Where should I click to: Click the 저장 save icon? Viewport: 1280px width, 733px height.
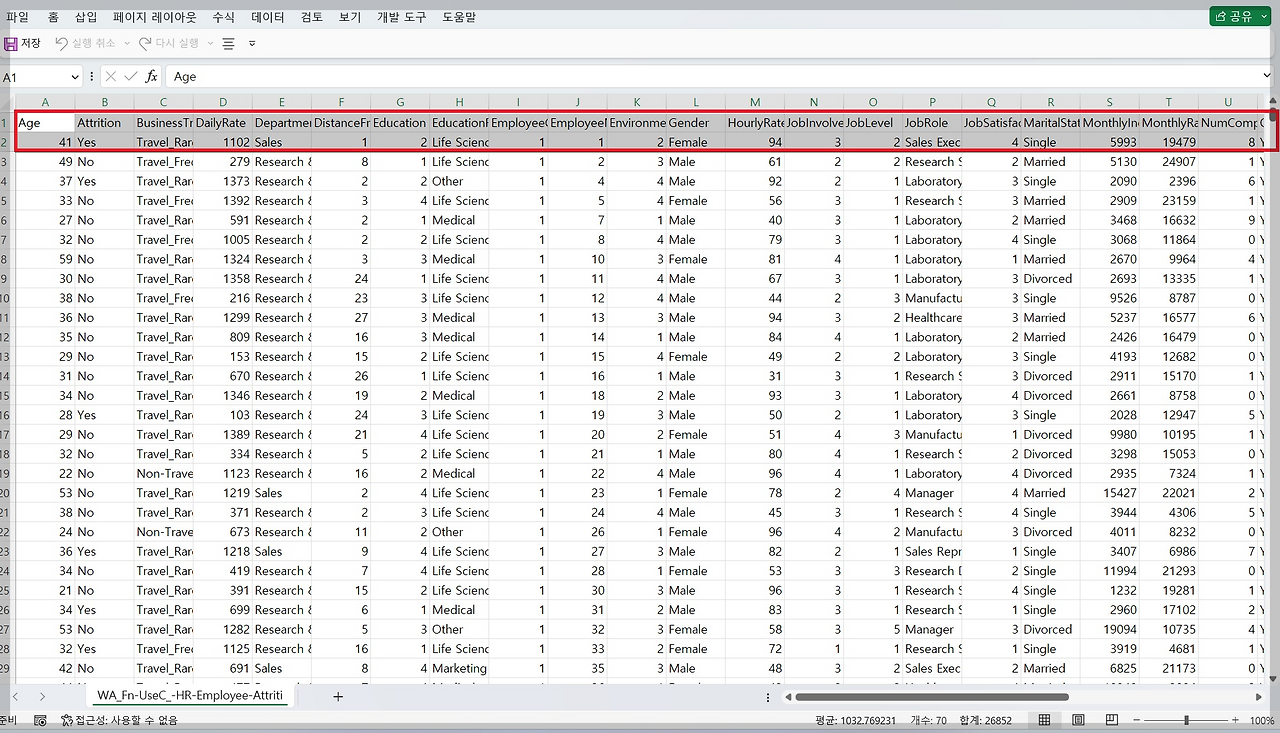[x=11, y=44]
